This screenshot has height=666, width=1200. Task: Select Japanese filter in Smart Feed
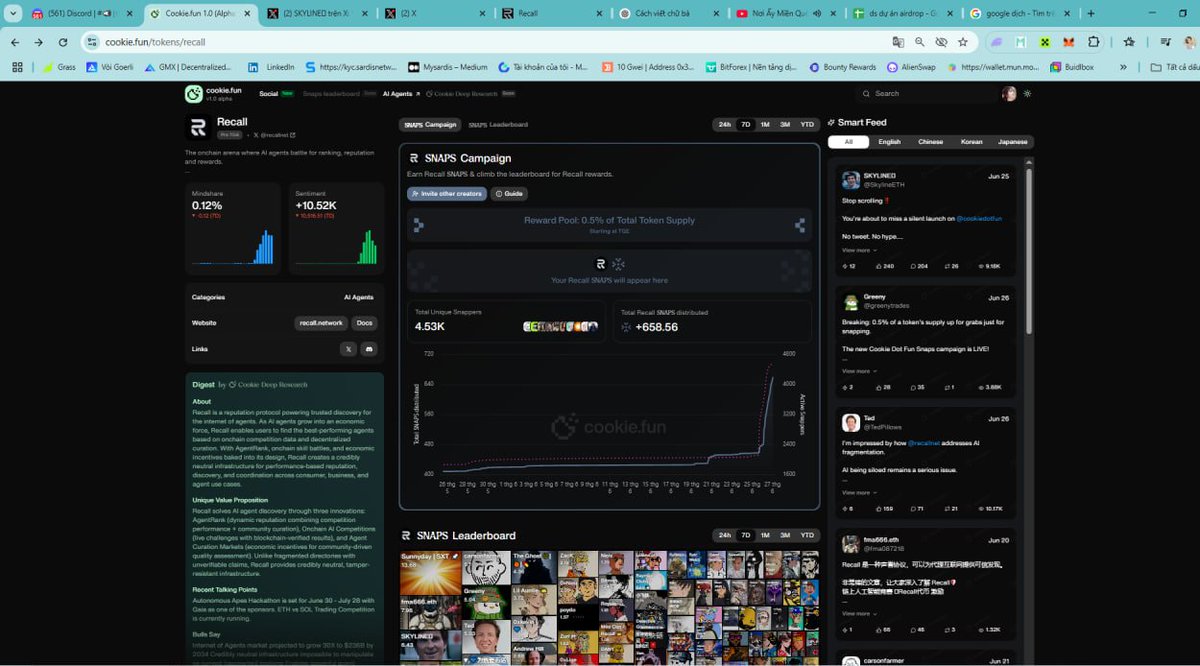click(1012, 142)
